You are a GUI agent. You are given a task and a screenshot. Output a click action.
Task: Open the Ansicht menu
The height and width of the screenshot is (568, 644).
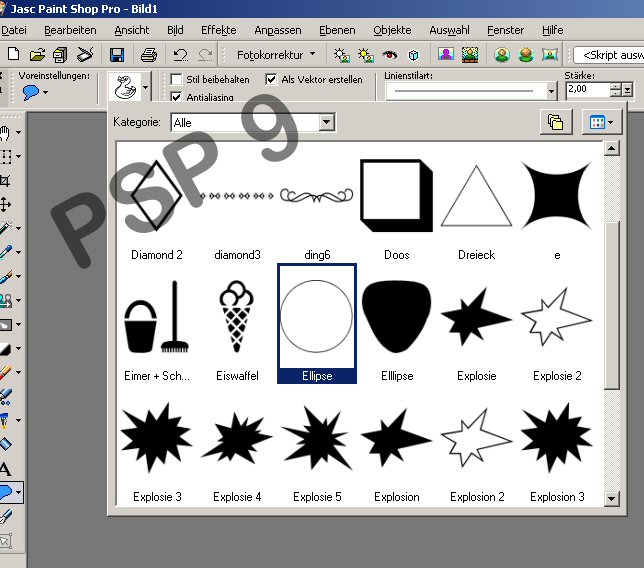131,30
